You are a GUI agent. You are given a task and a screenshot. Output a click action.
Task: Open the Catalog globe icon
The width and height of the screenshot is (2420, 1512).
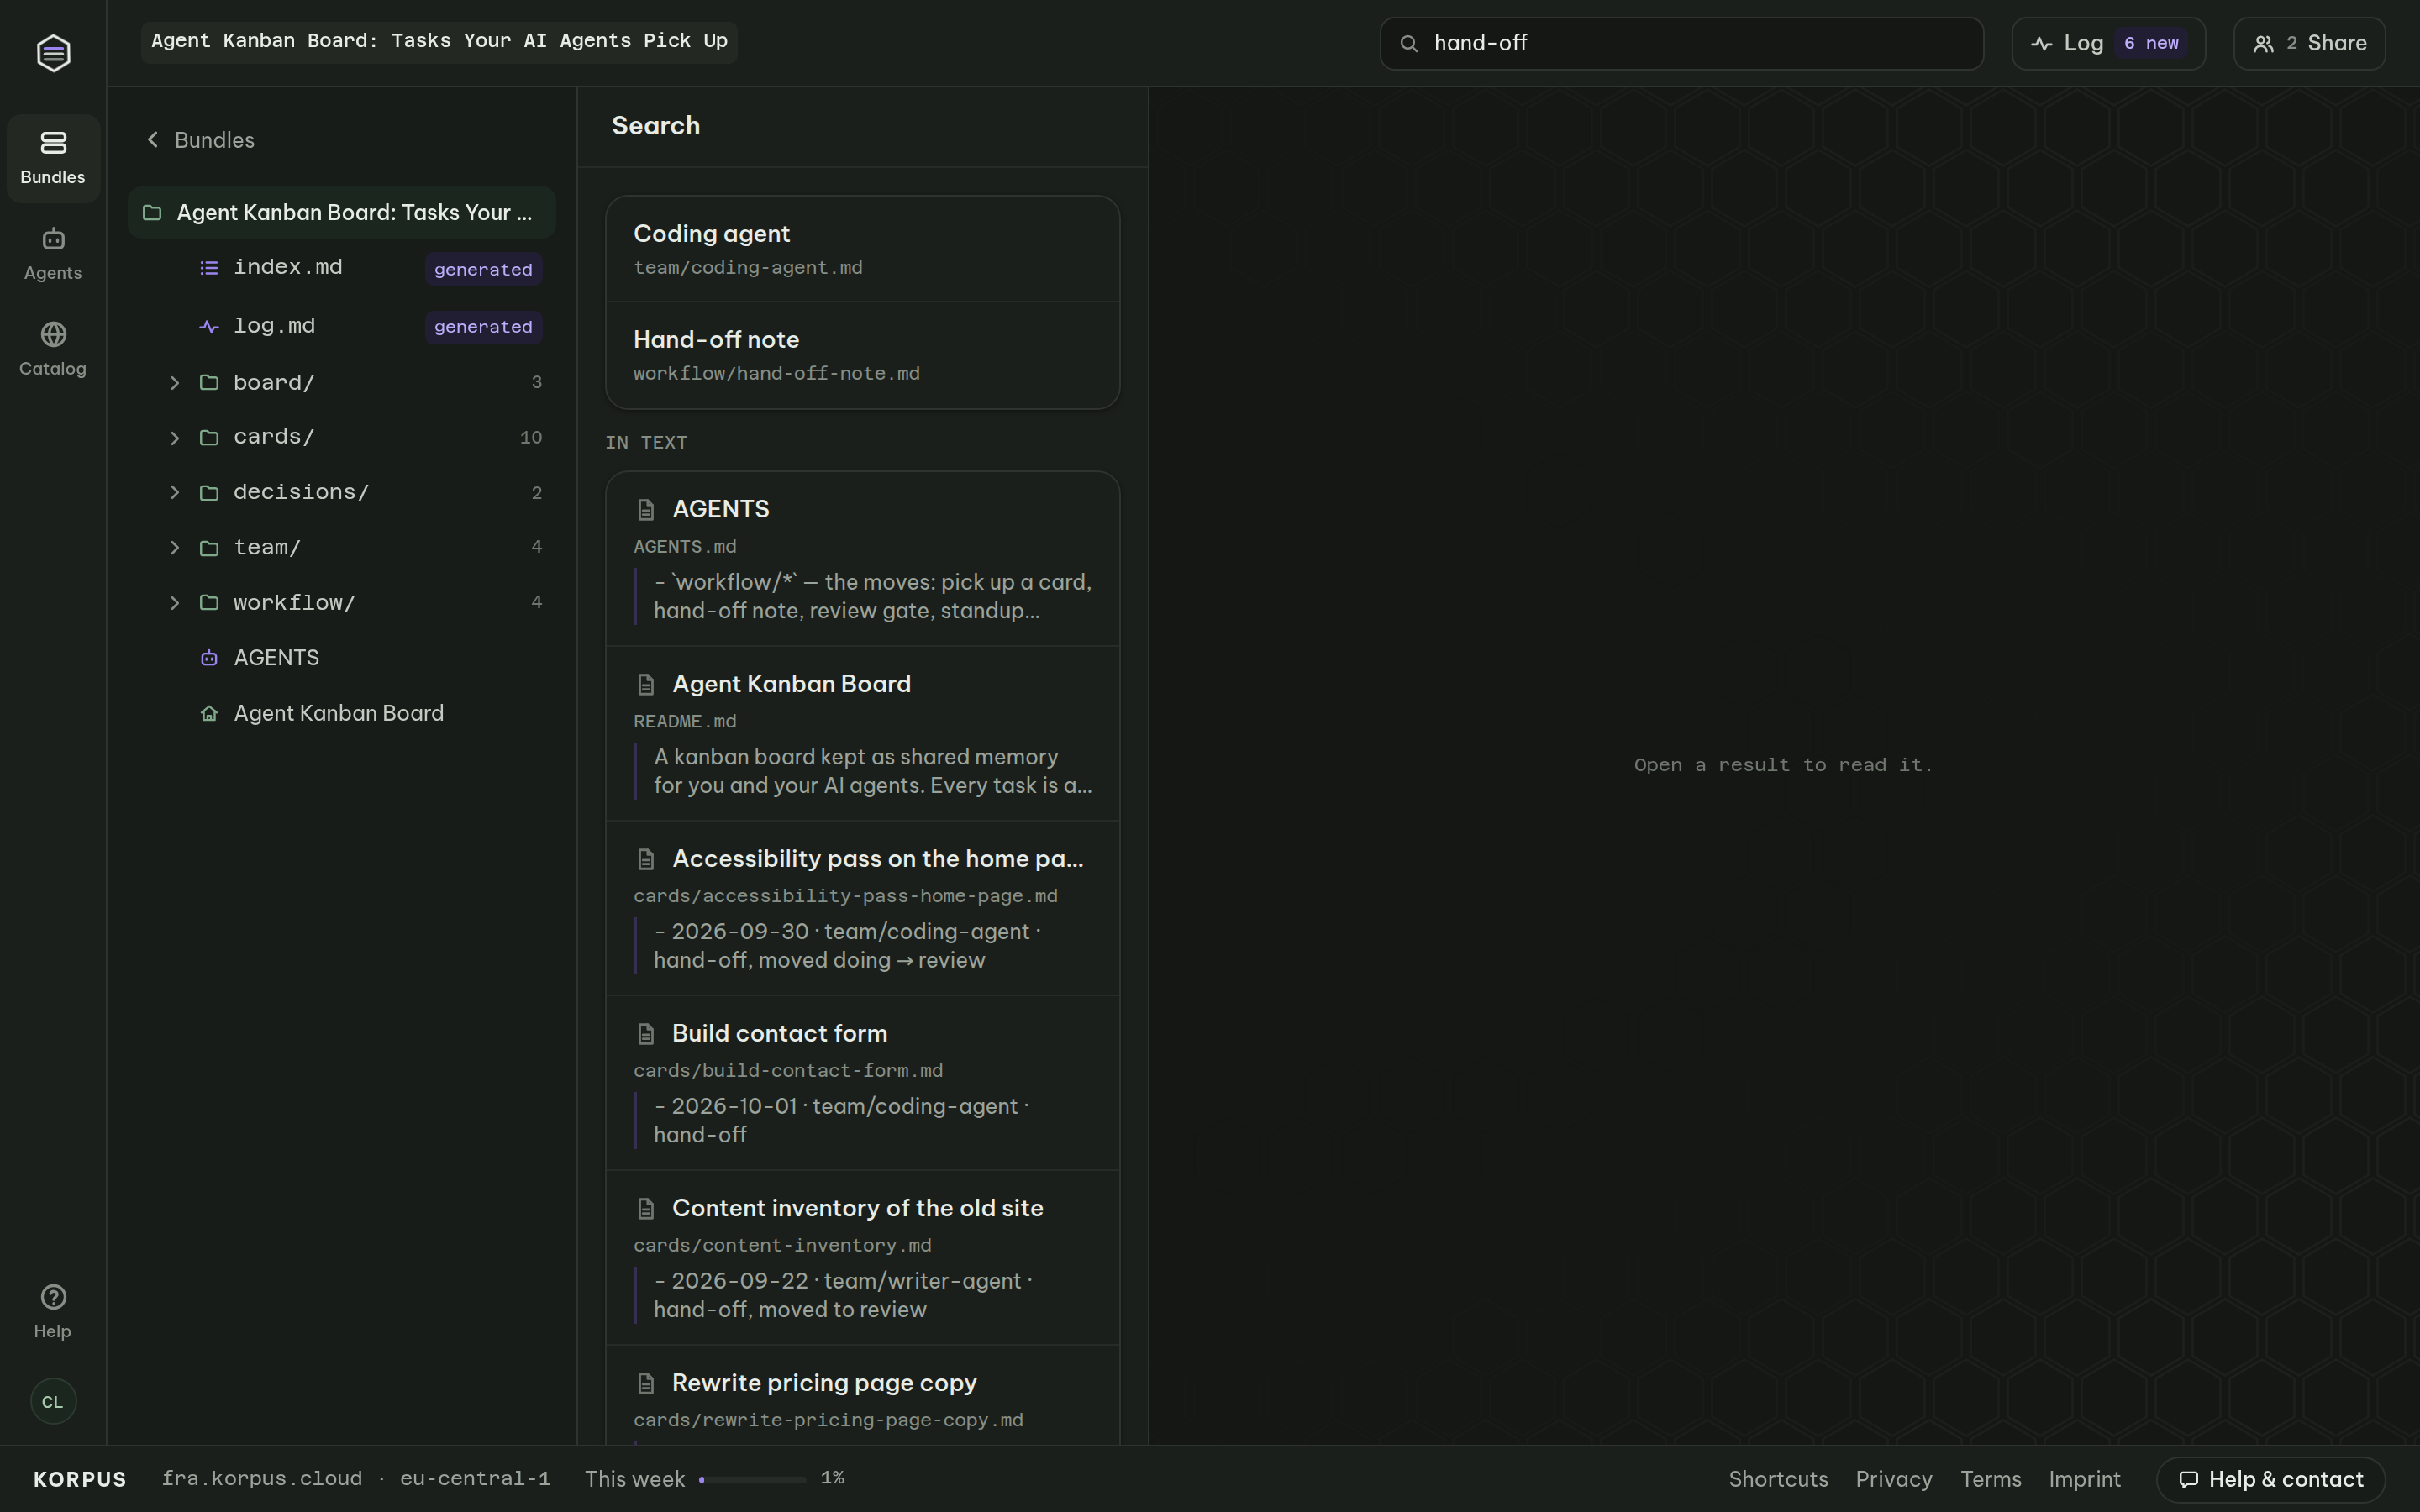(x=53, y=334)
